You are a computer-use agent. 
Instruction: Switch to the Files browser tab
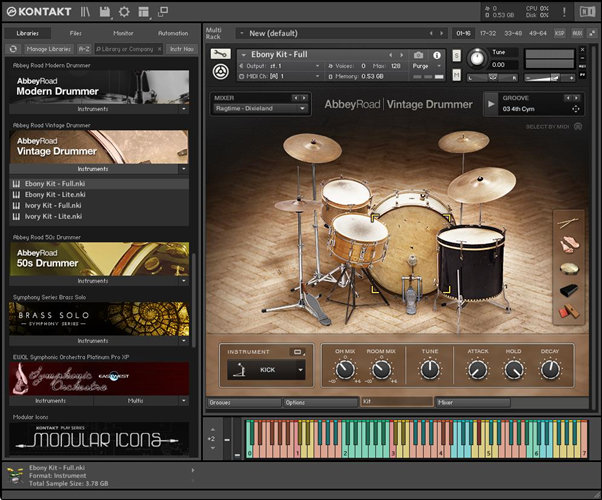(x=76, y=33)
